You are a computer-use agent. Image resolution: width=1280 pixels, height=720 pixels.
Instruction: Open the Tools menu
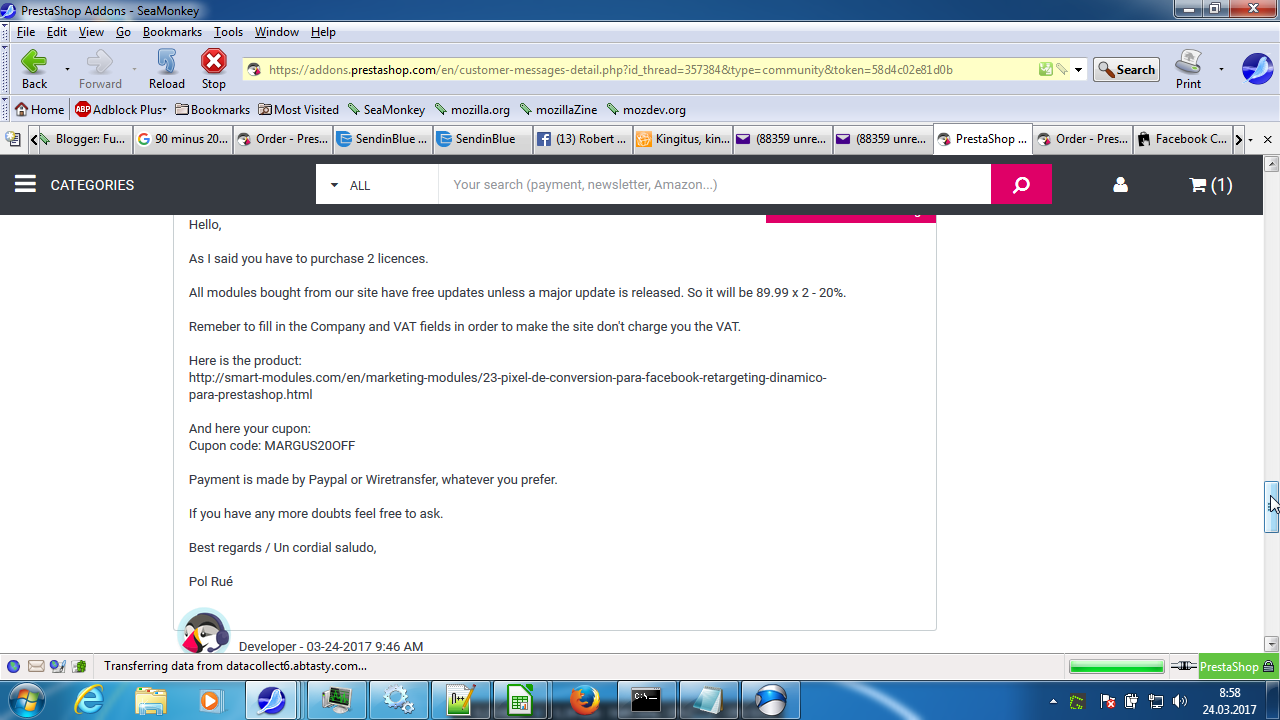(x=228, y=32)
